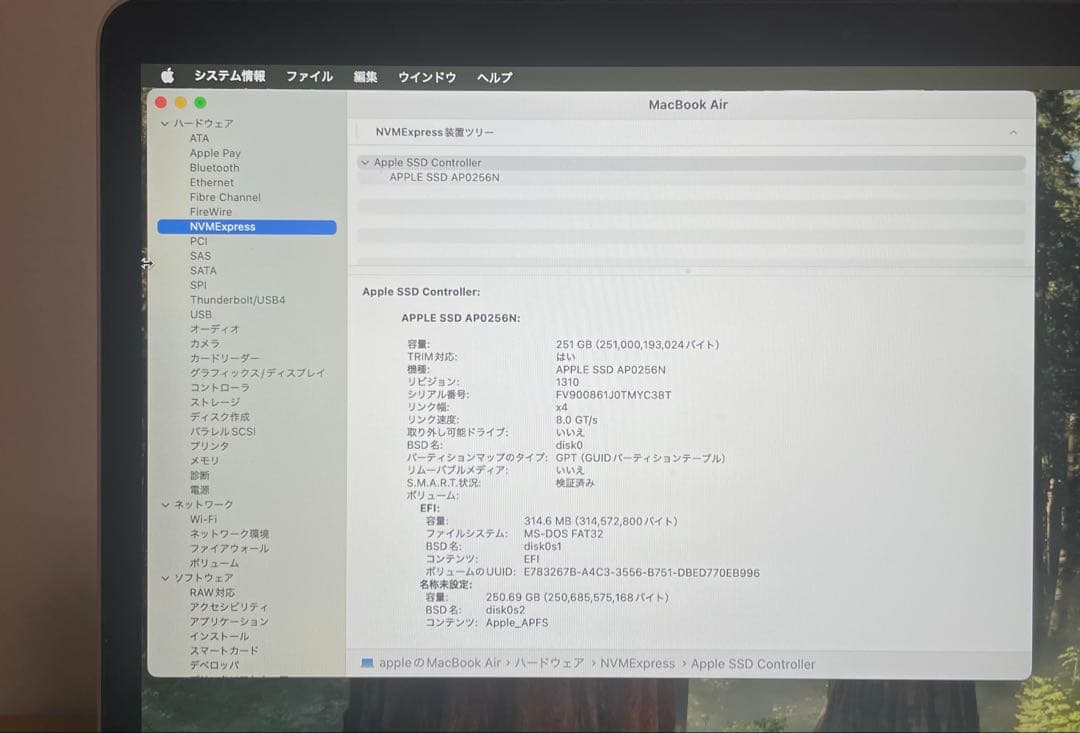Select Bluetooth in the hardware sidebar
1080x733 pixels.
click(x=214, y=167)
